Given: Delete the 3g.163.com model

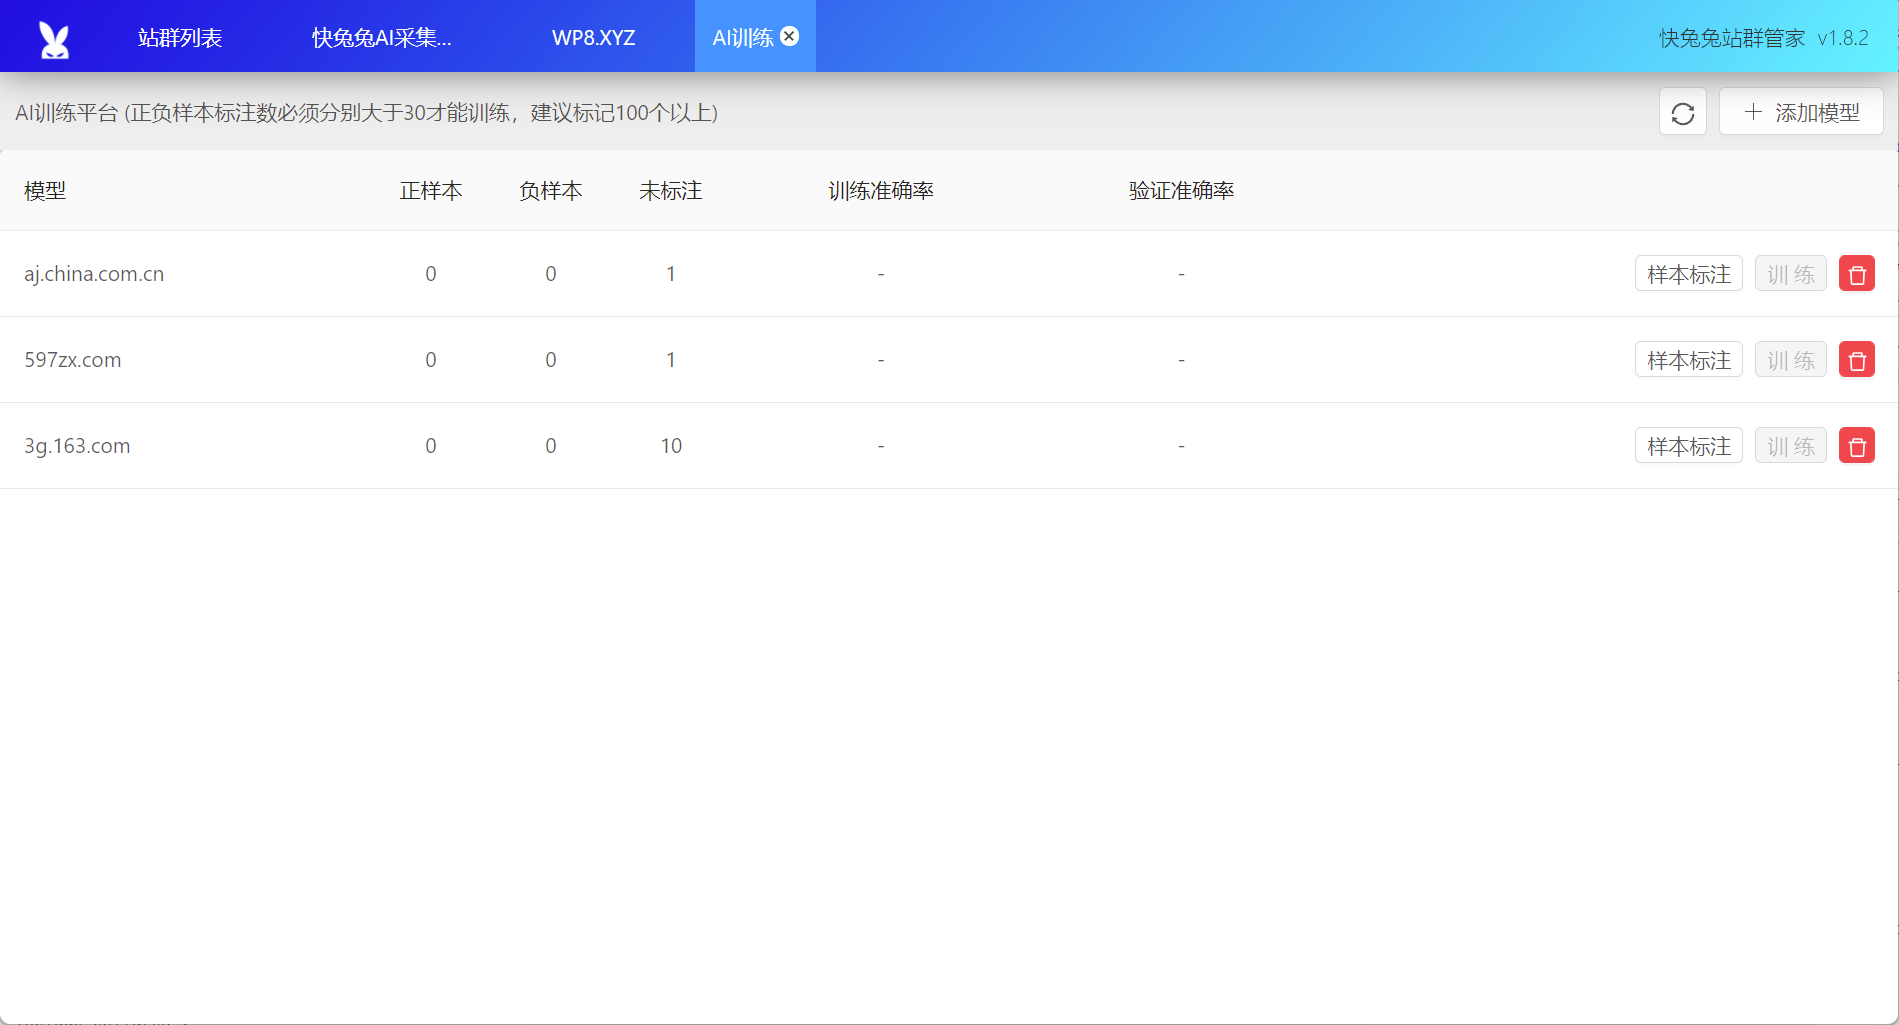Looking at the screenshot, I should click(x=1857, y=446).
